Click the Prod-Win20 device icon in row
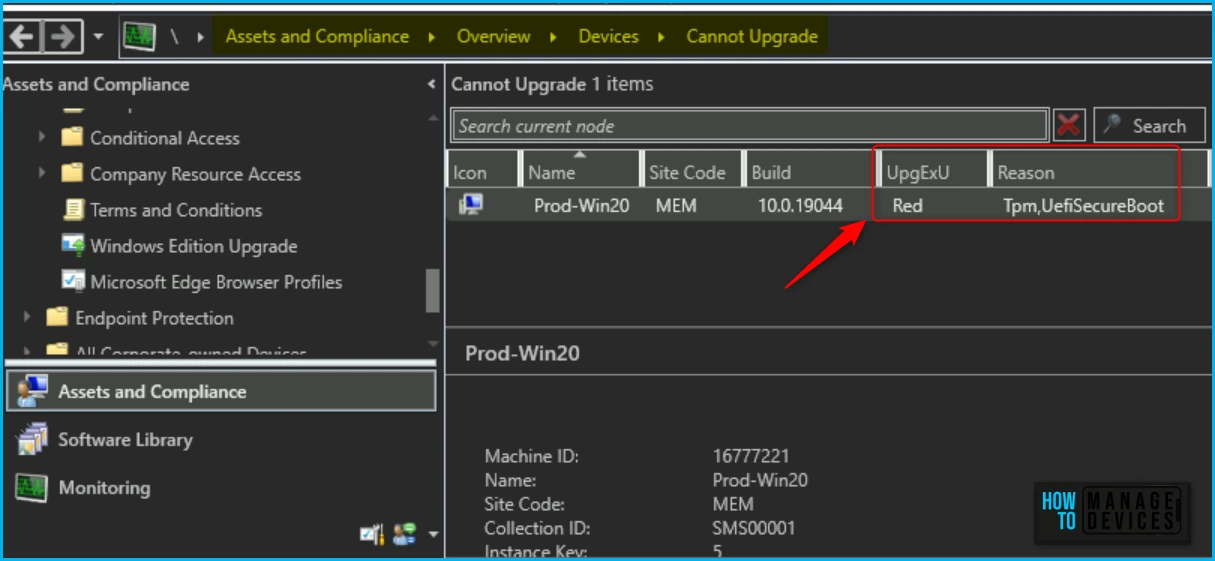The width and height of the screenshot is (1215, 561). point(469,205)
